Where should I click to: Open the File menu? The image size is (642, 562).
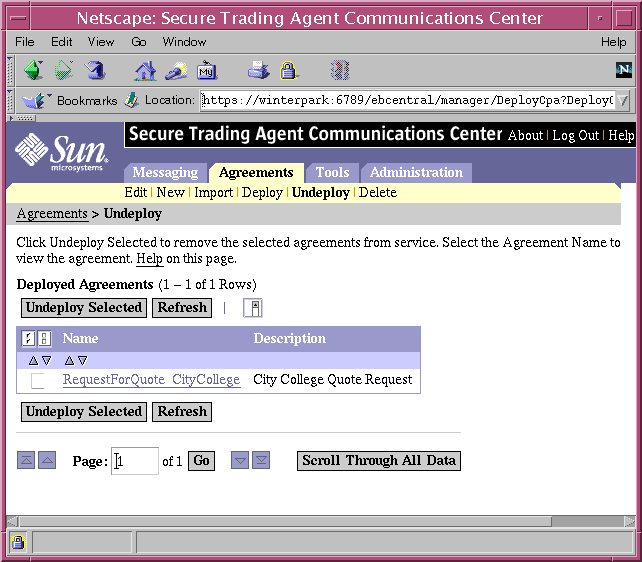(x=25, y=42)
